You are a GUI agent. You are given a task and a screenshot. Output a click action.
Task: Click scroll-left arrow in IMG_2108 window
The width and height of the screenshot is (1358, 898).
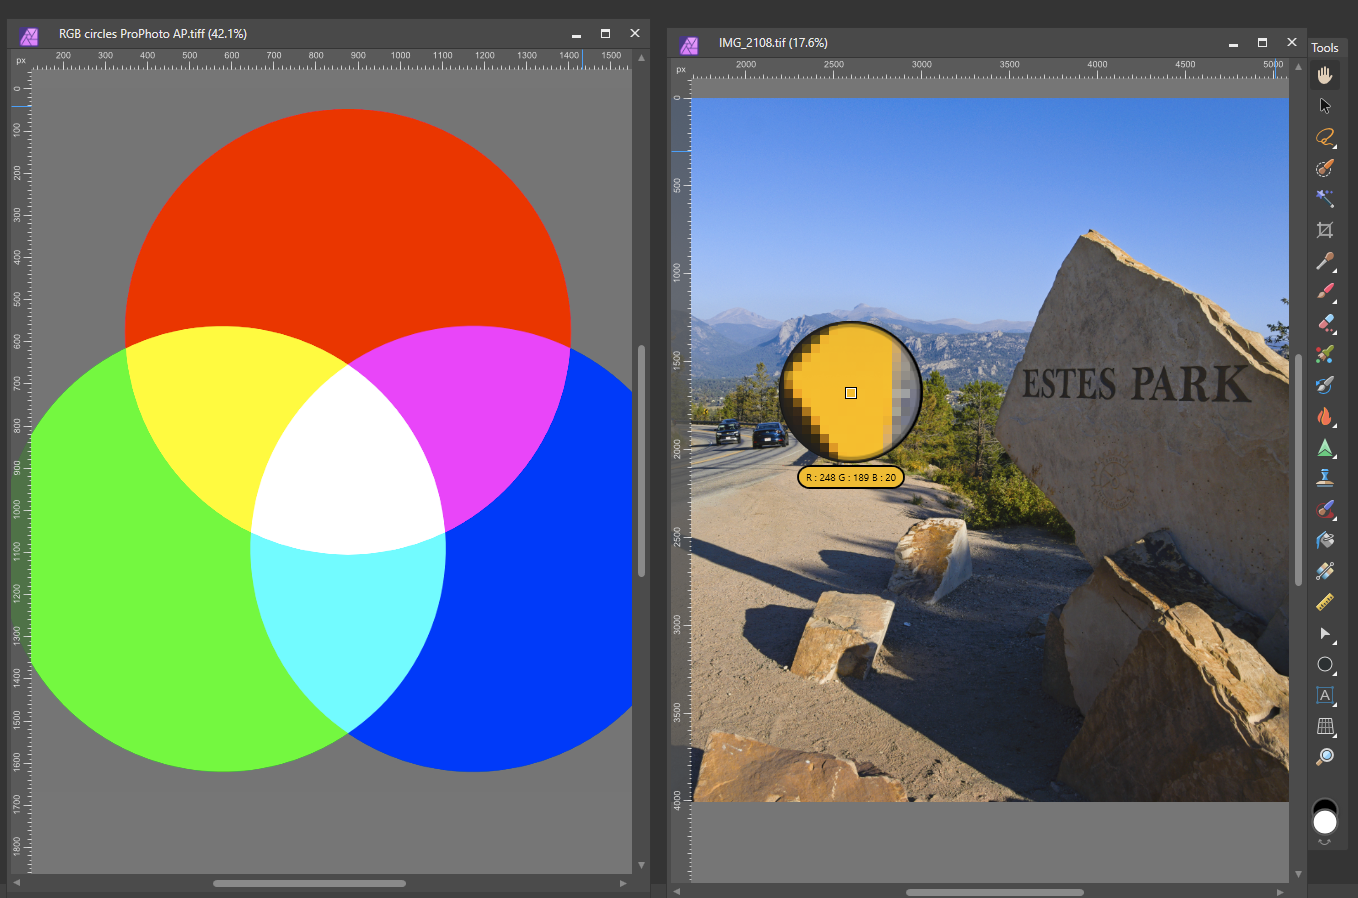[676, 892]
